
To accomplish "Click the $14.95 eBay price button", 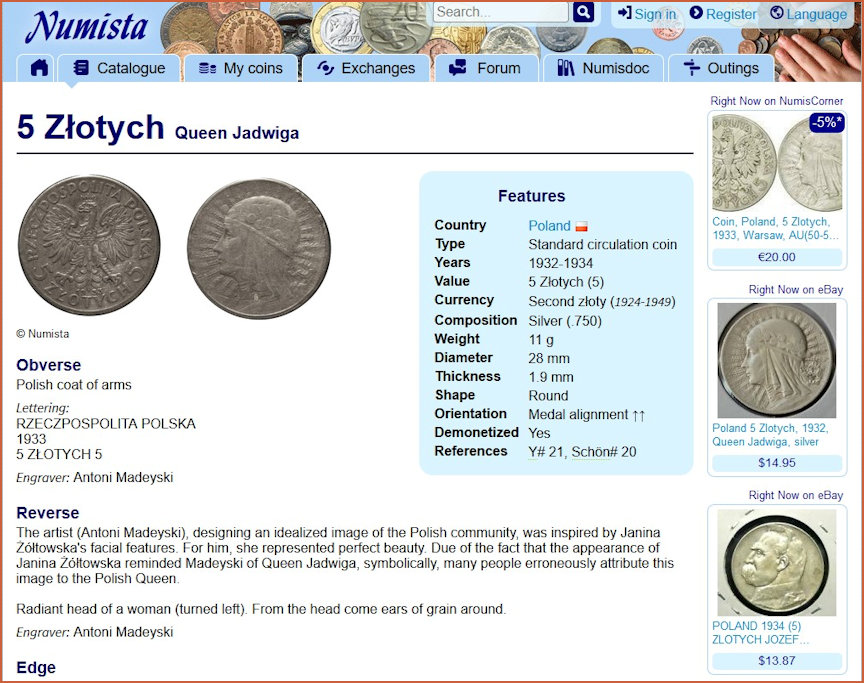I will pyautogui.click(x=777, y=463).
